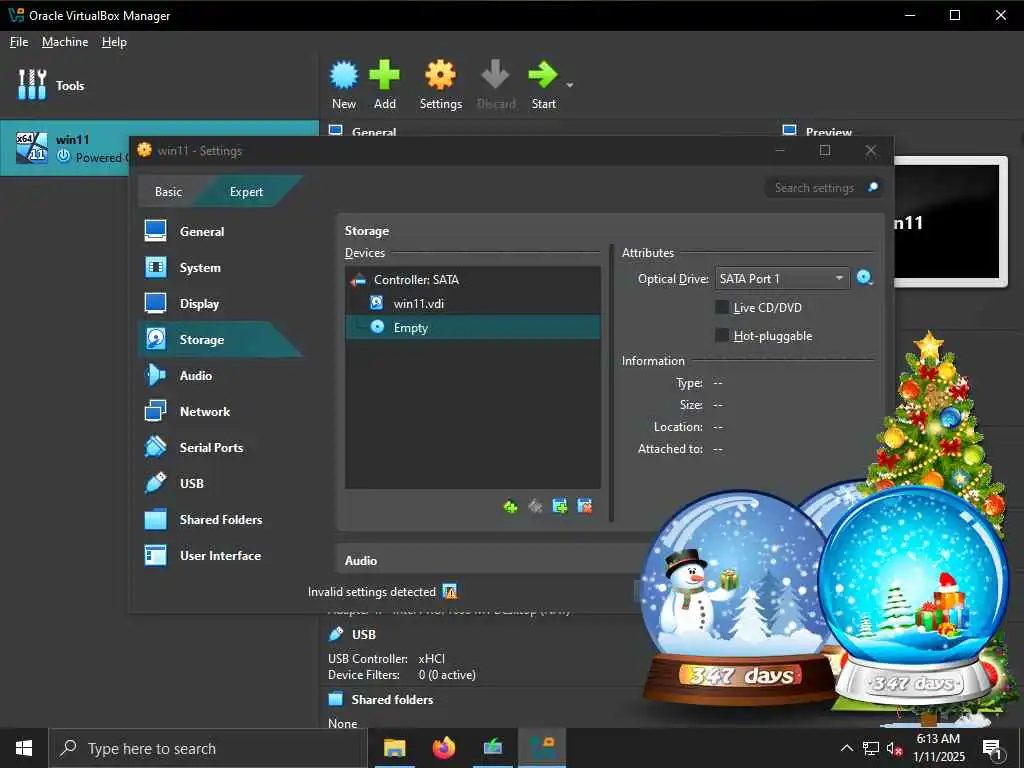The width and height of the screenshot is (1024, 768).
Task: Click the Invalid settings detected warning icon
Action: [450, 592]
